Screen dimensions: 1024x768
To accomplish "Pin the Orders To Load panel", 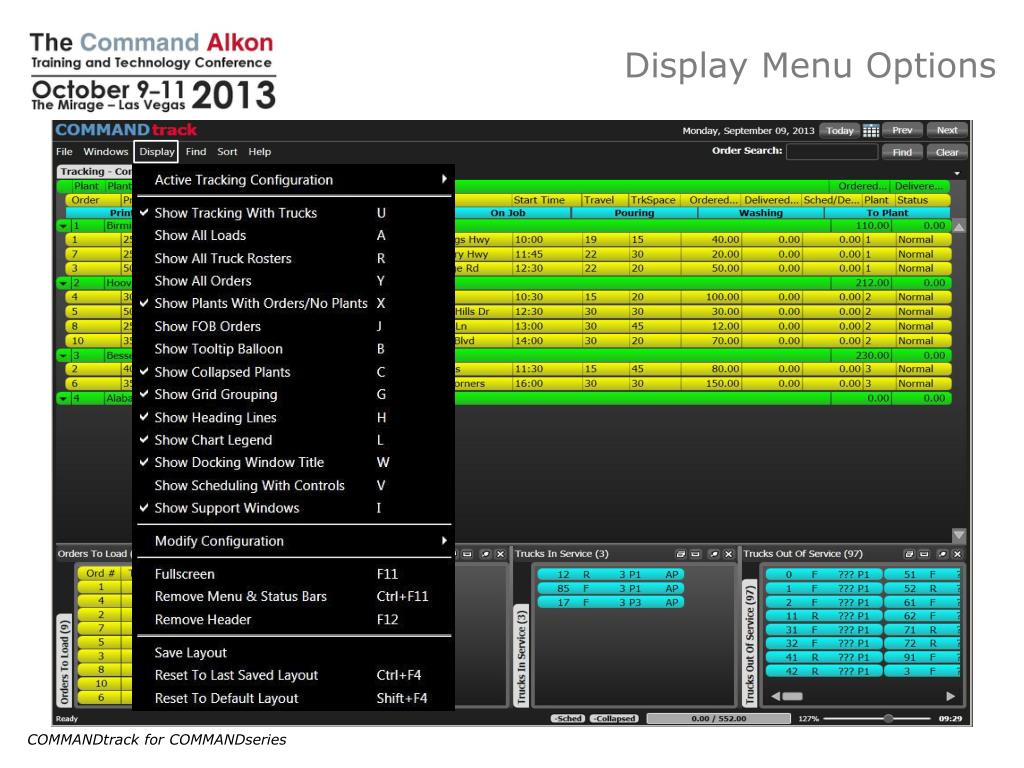I will coord(485,554).
